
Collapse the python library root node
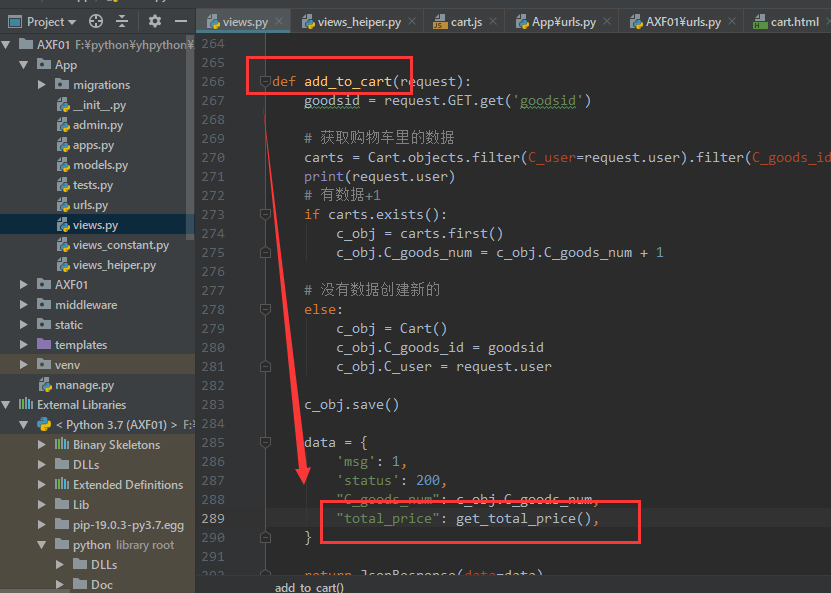pos(42,545)
